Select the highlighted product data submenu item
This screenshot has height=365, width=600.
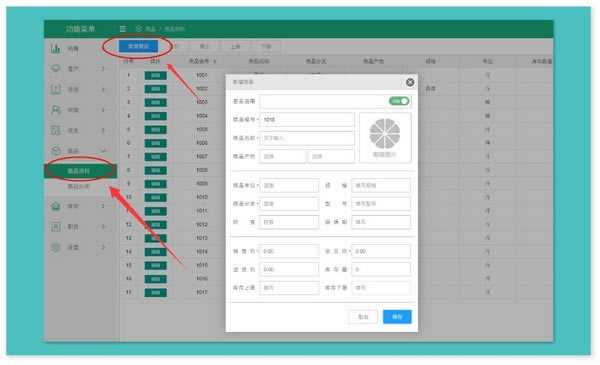(x=79, y=171)
